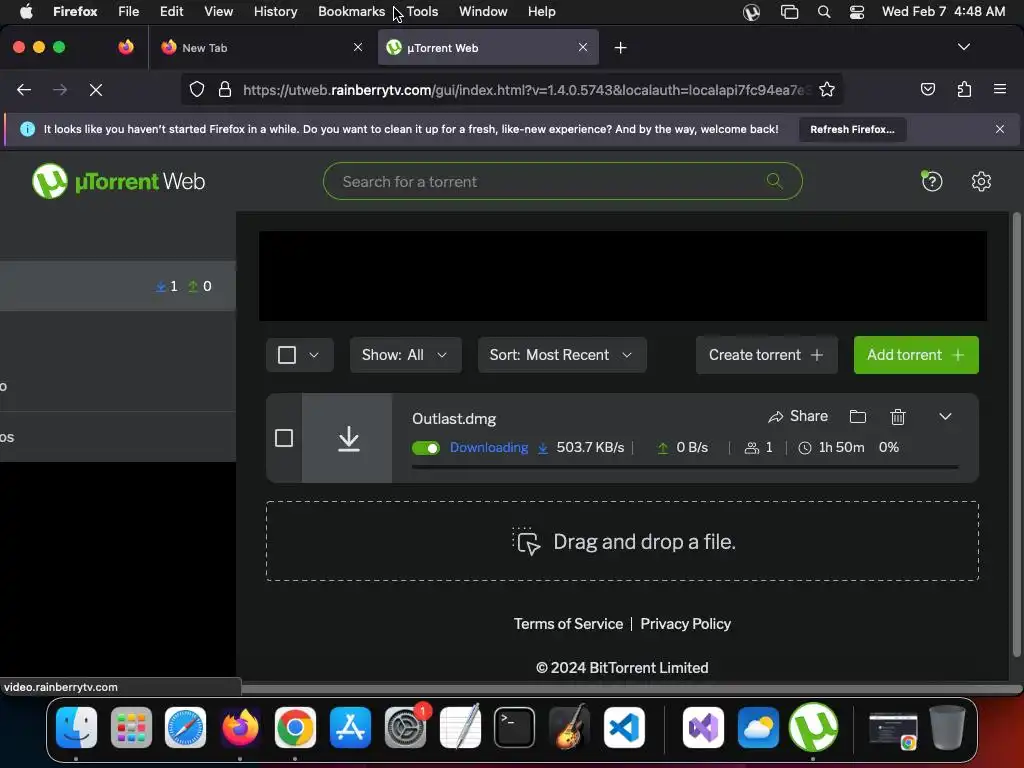
Task: Toggle the Outlast.dmg download switch off
Action: [x=426, y=448]
